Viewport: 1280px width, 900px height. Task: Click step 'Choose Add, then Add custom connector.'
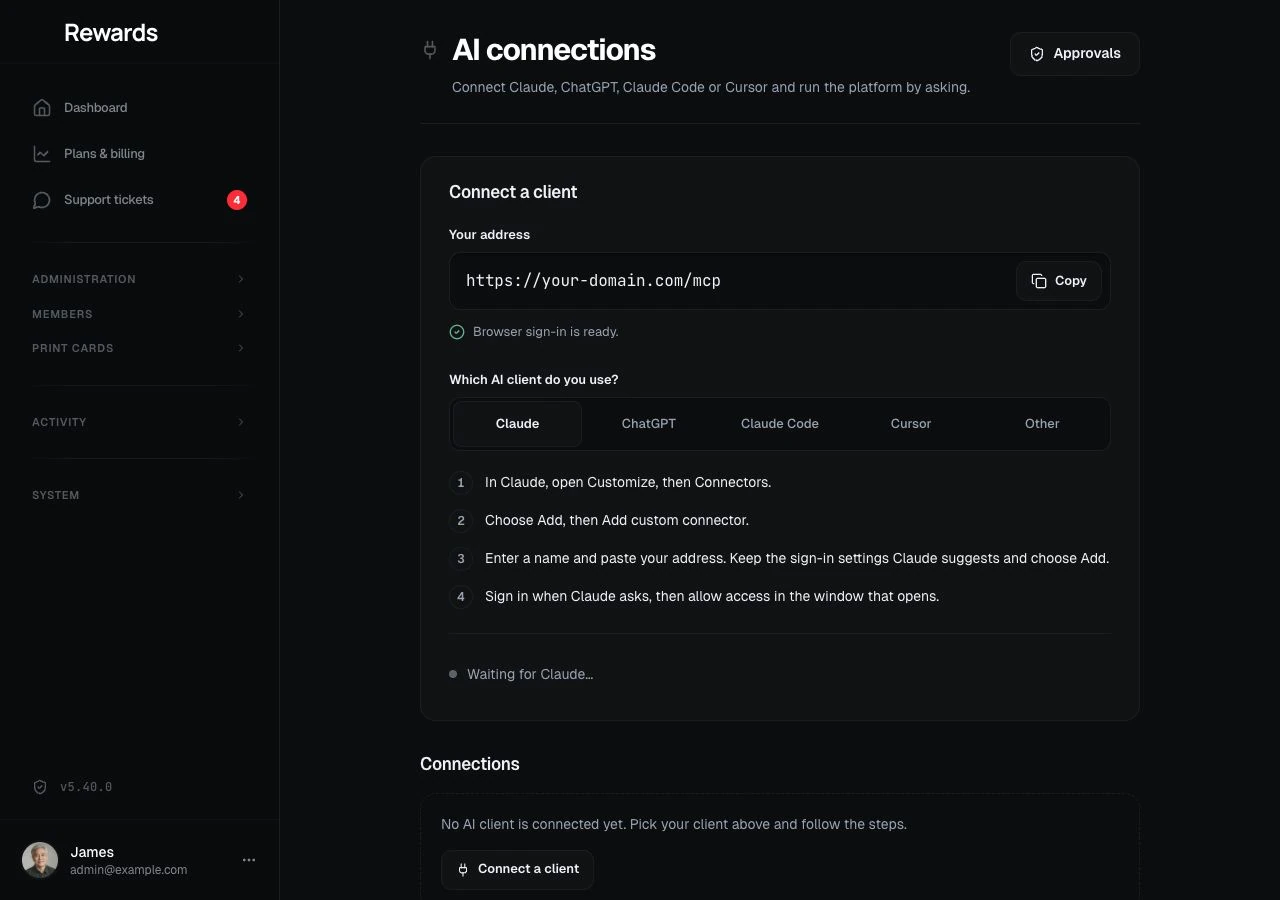(617, 521)
